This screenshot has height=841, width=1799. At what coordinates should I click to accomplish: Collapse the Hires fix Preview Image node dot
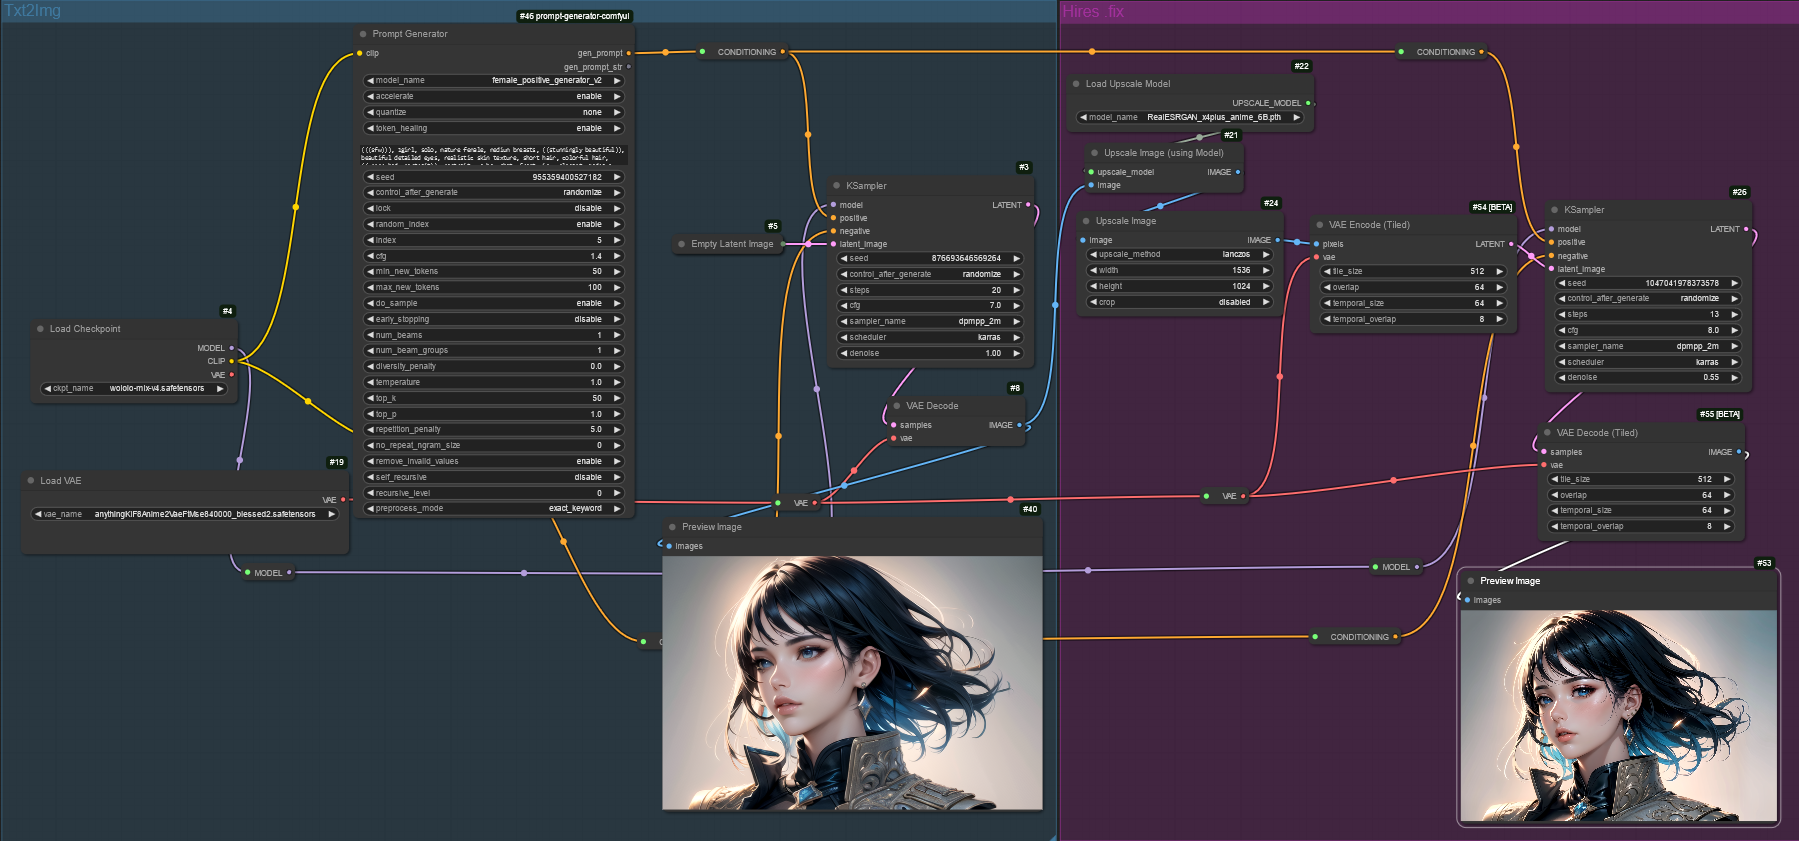click(1471, 581)
